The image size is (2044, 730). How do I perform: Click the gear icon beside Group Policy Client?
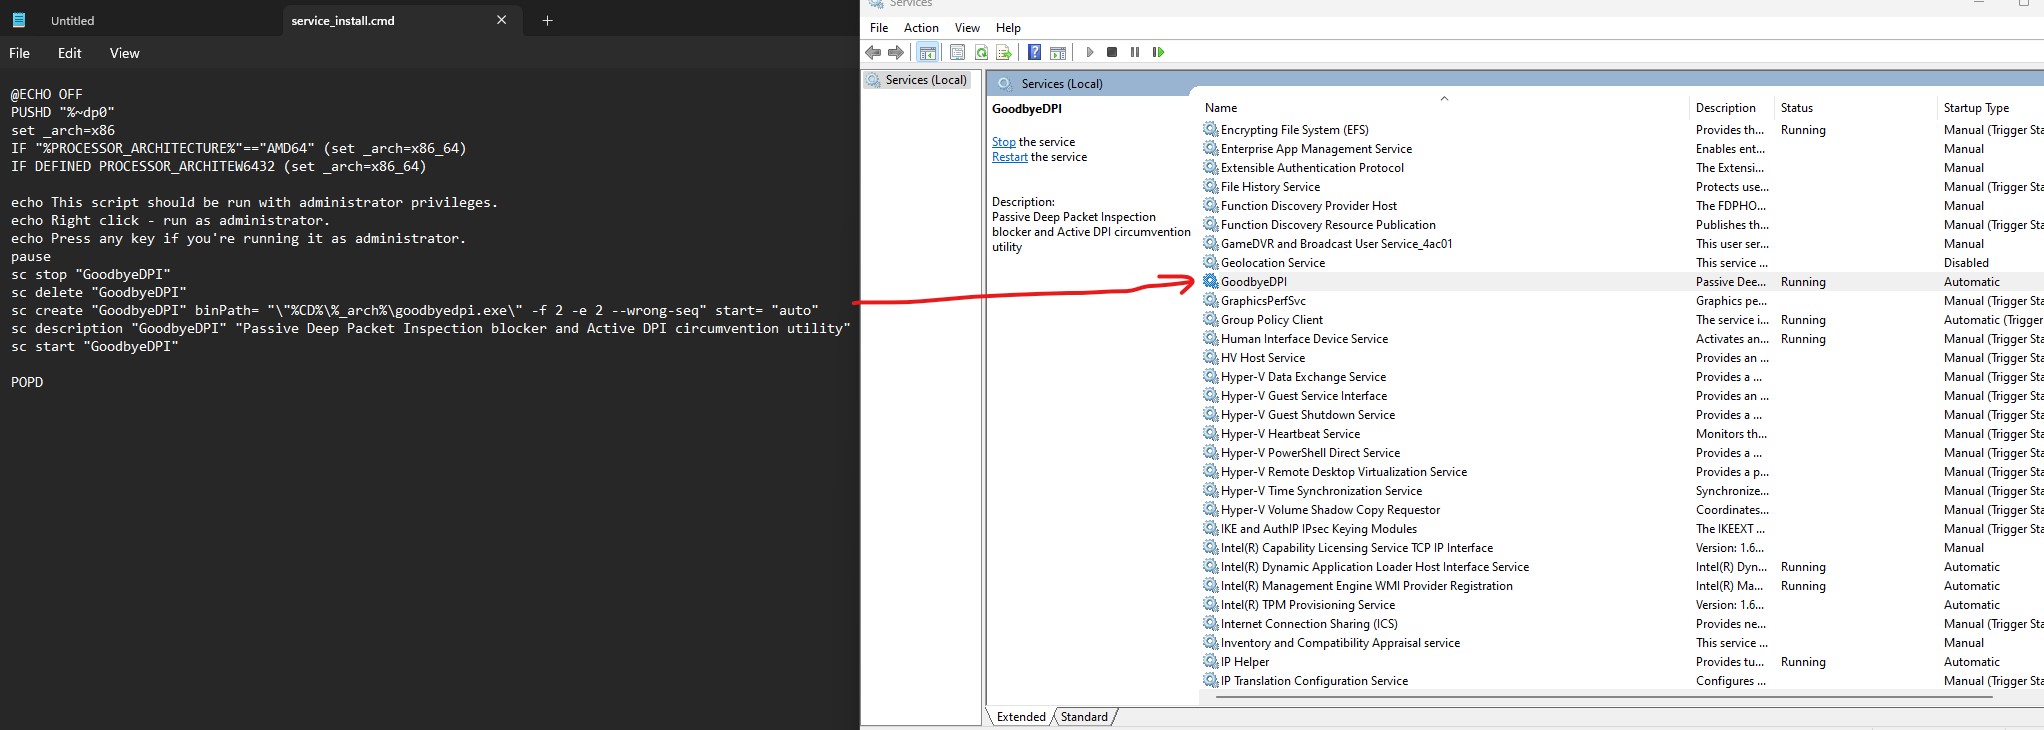1210,320
